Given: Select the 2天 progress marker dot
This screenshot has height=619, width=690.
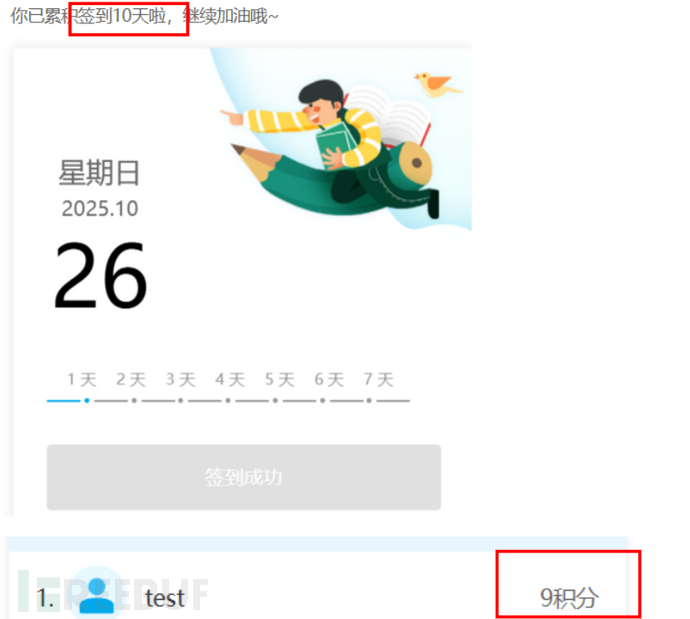Looking at the screenshot, I should coord(134,400).
